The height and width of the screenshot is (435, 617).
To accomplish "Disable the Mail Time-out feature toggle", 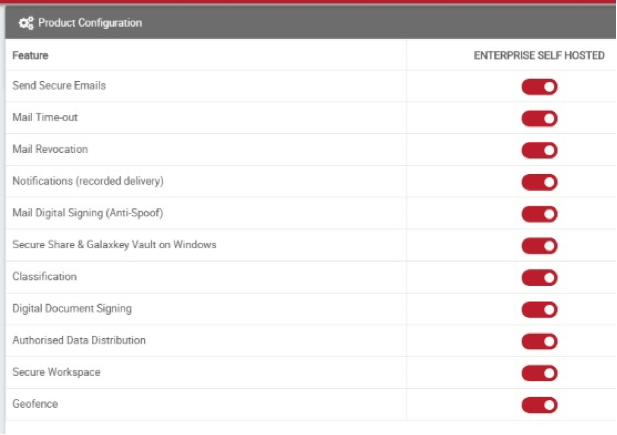I will [x=539, y=118].
